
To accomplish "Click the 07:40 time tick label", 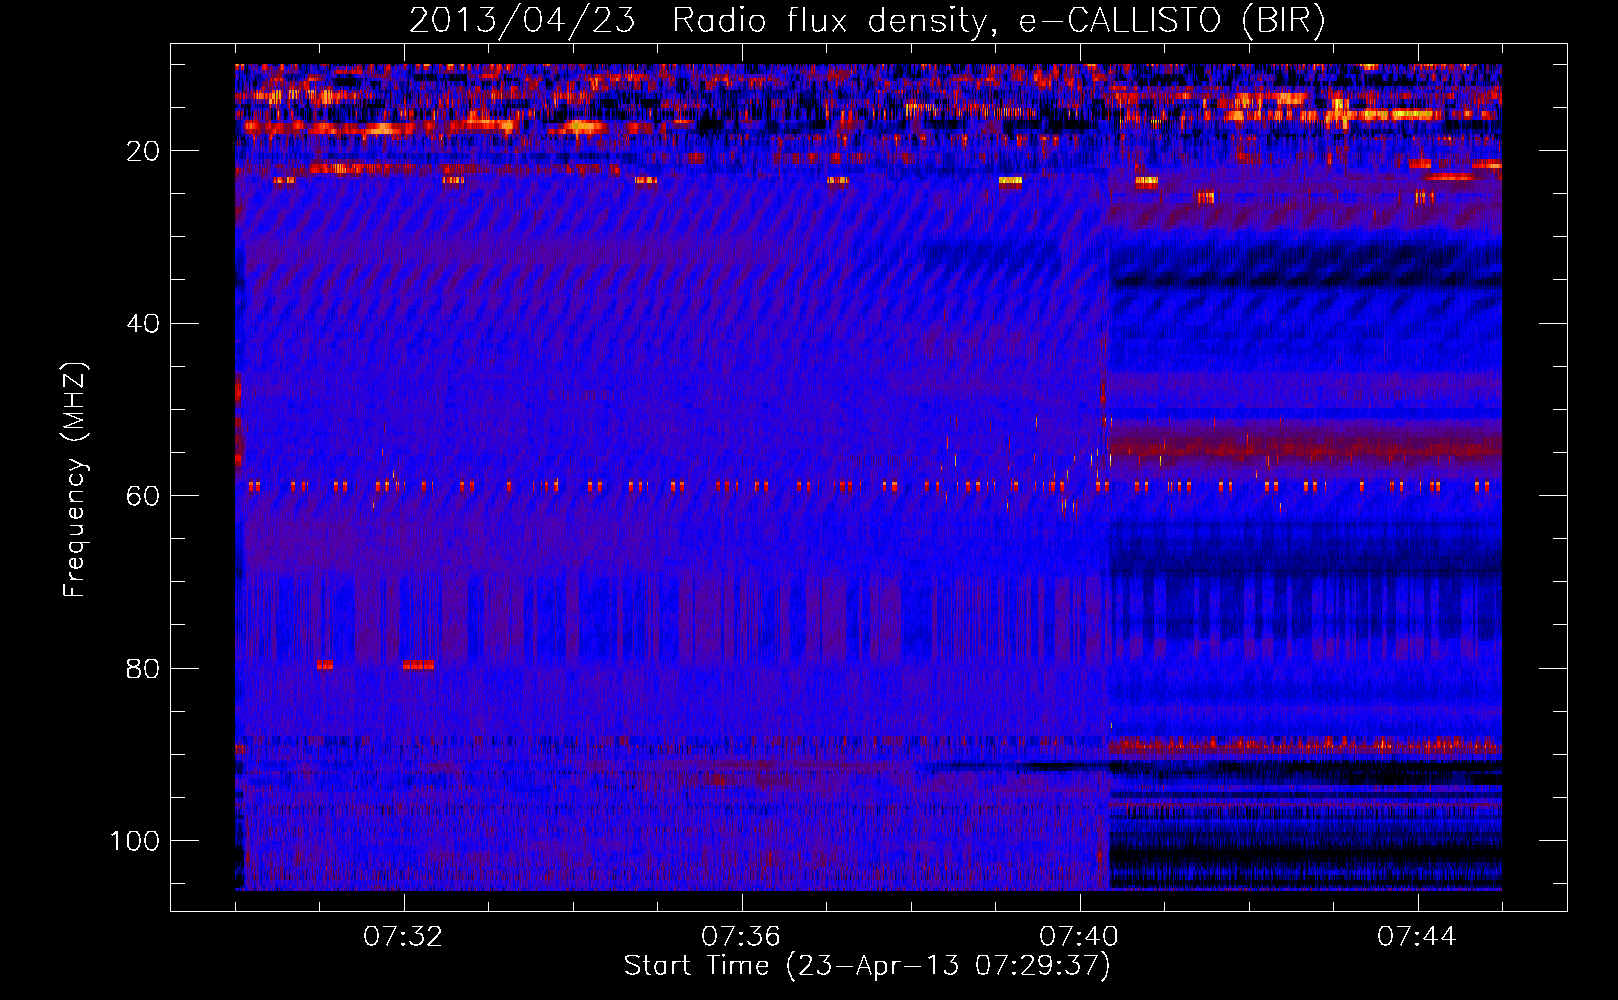I will pos(1079,937).
